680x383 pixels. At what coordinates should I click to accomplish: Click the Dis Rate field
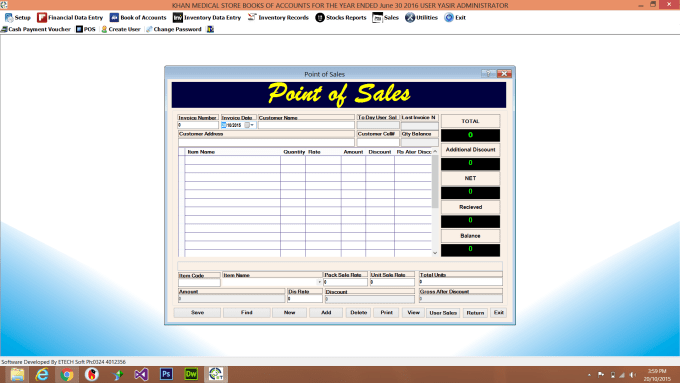pos(305,299)
